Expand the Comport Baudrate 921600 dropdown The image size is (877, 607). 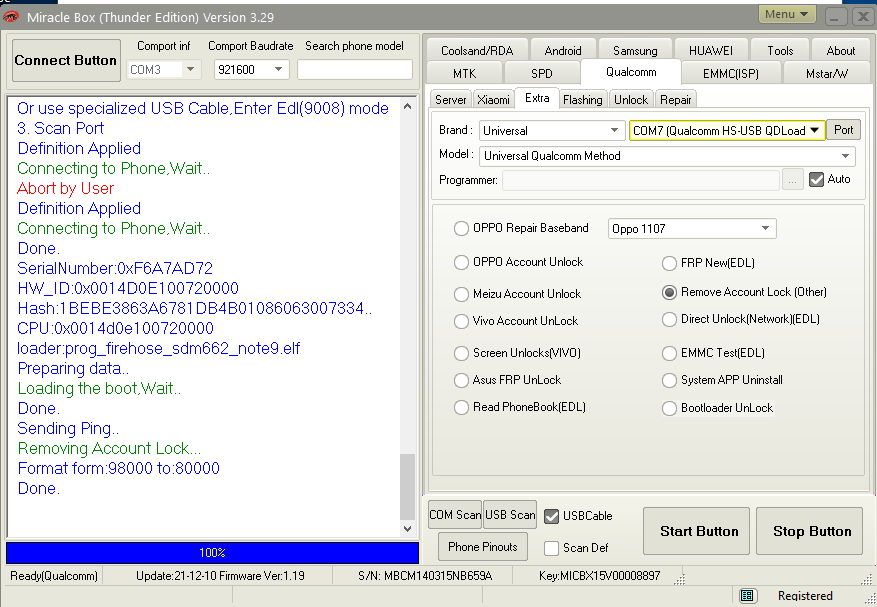tap(278, 69)
